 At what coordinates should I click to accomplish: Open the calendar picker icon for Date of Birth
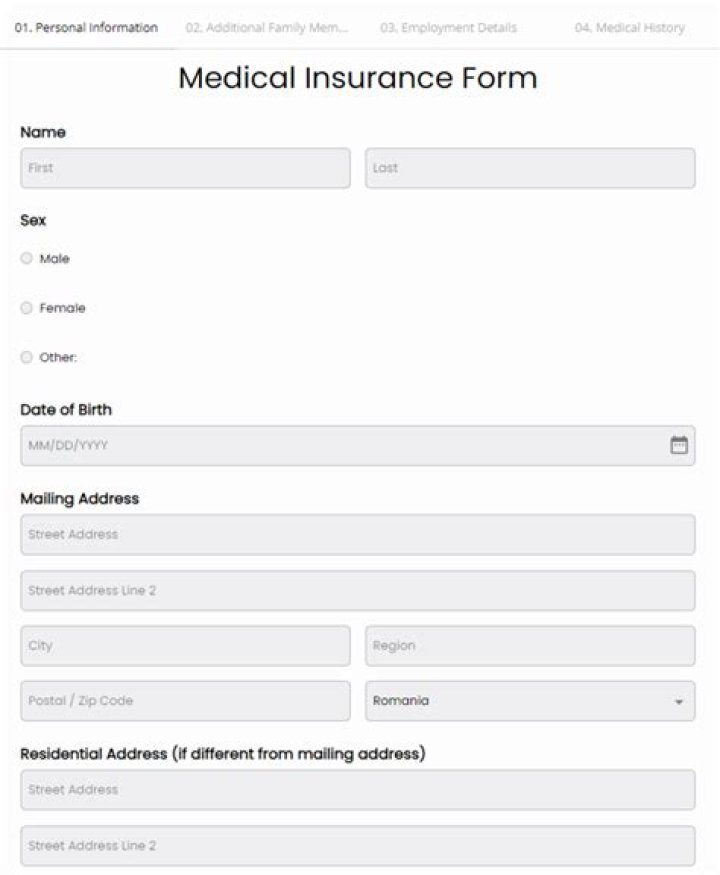(x=679, y=444)
